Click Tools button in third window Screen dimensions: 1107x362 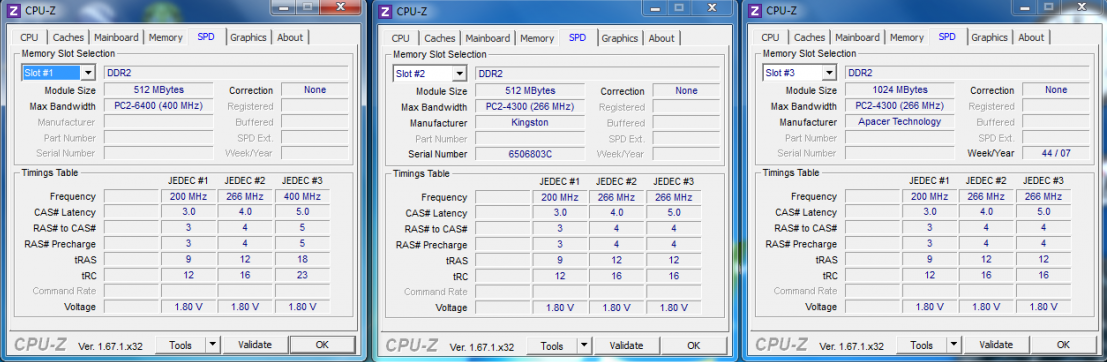coord(921,345)
